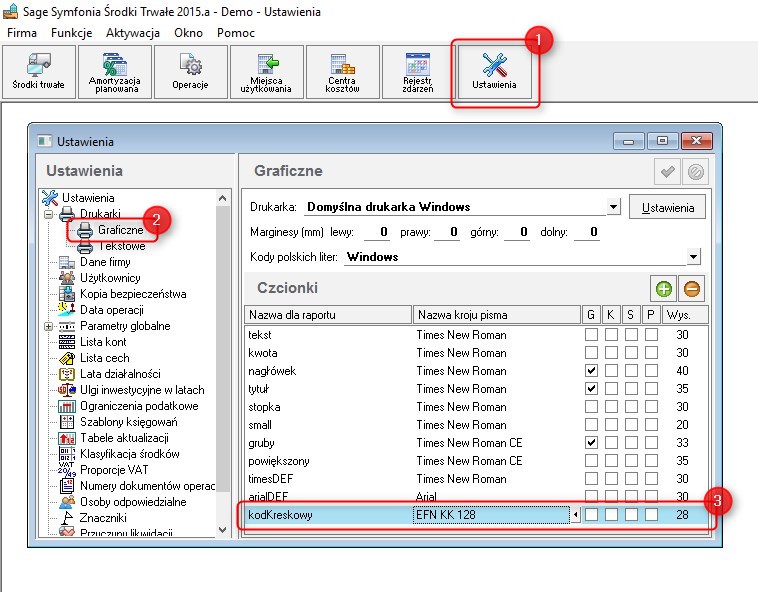Open Tabele aktualizacji tree item
Viewport: 758px width, 592px height.
124,437
